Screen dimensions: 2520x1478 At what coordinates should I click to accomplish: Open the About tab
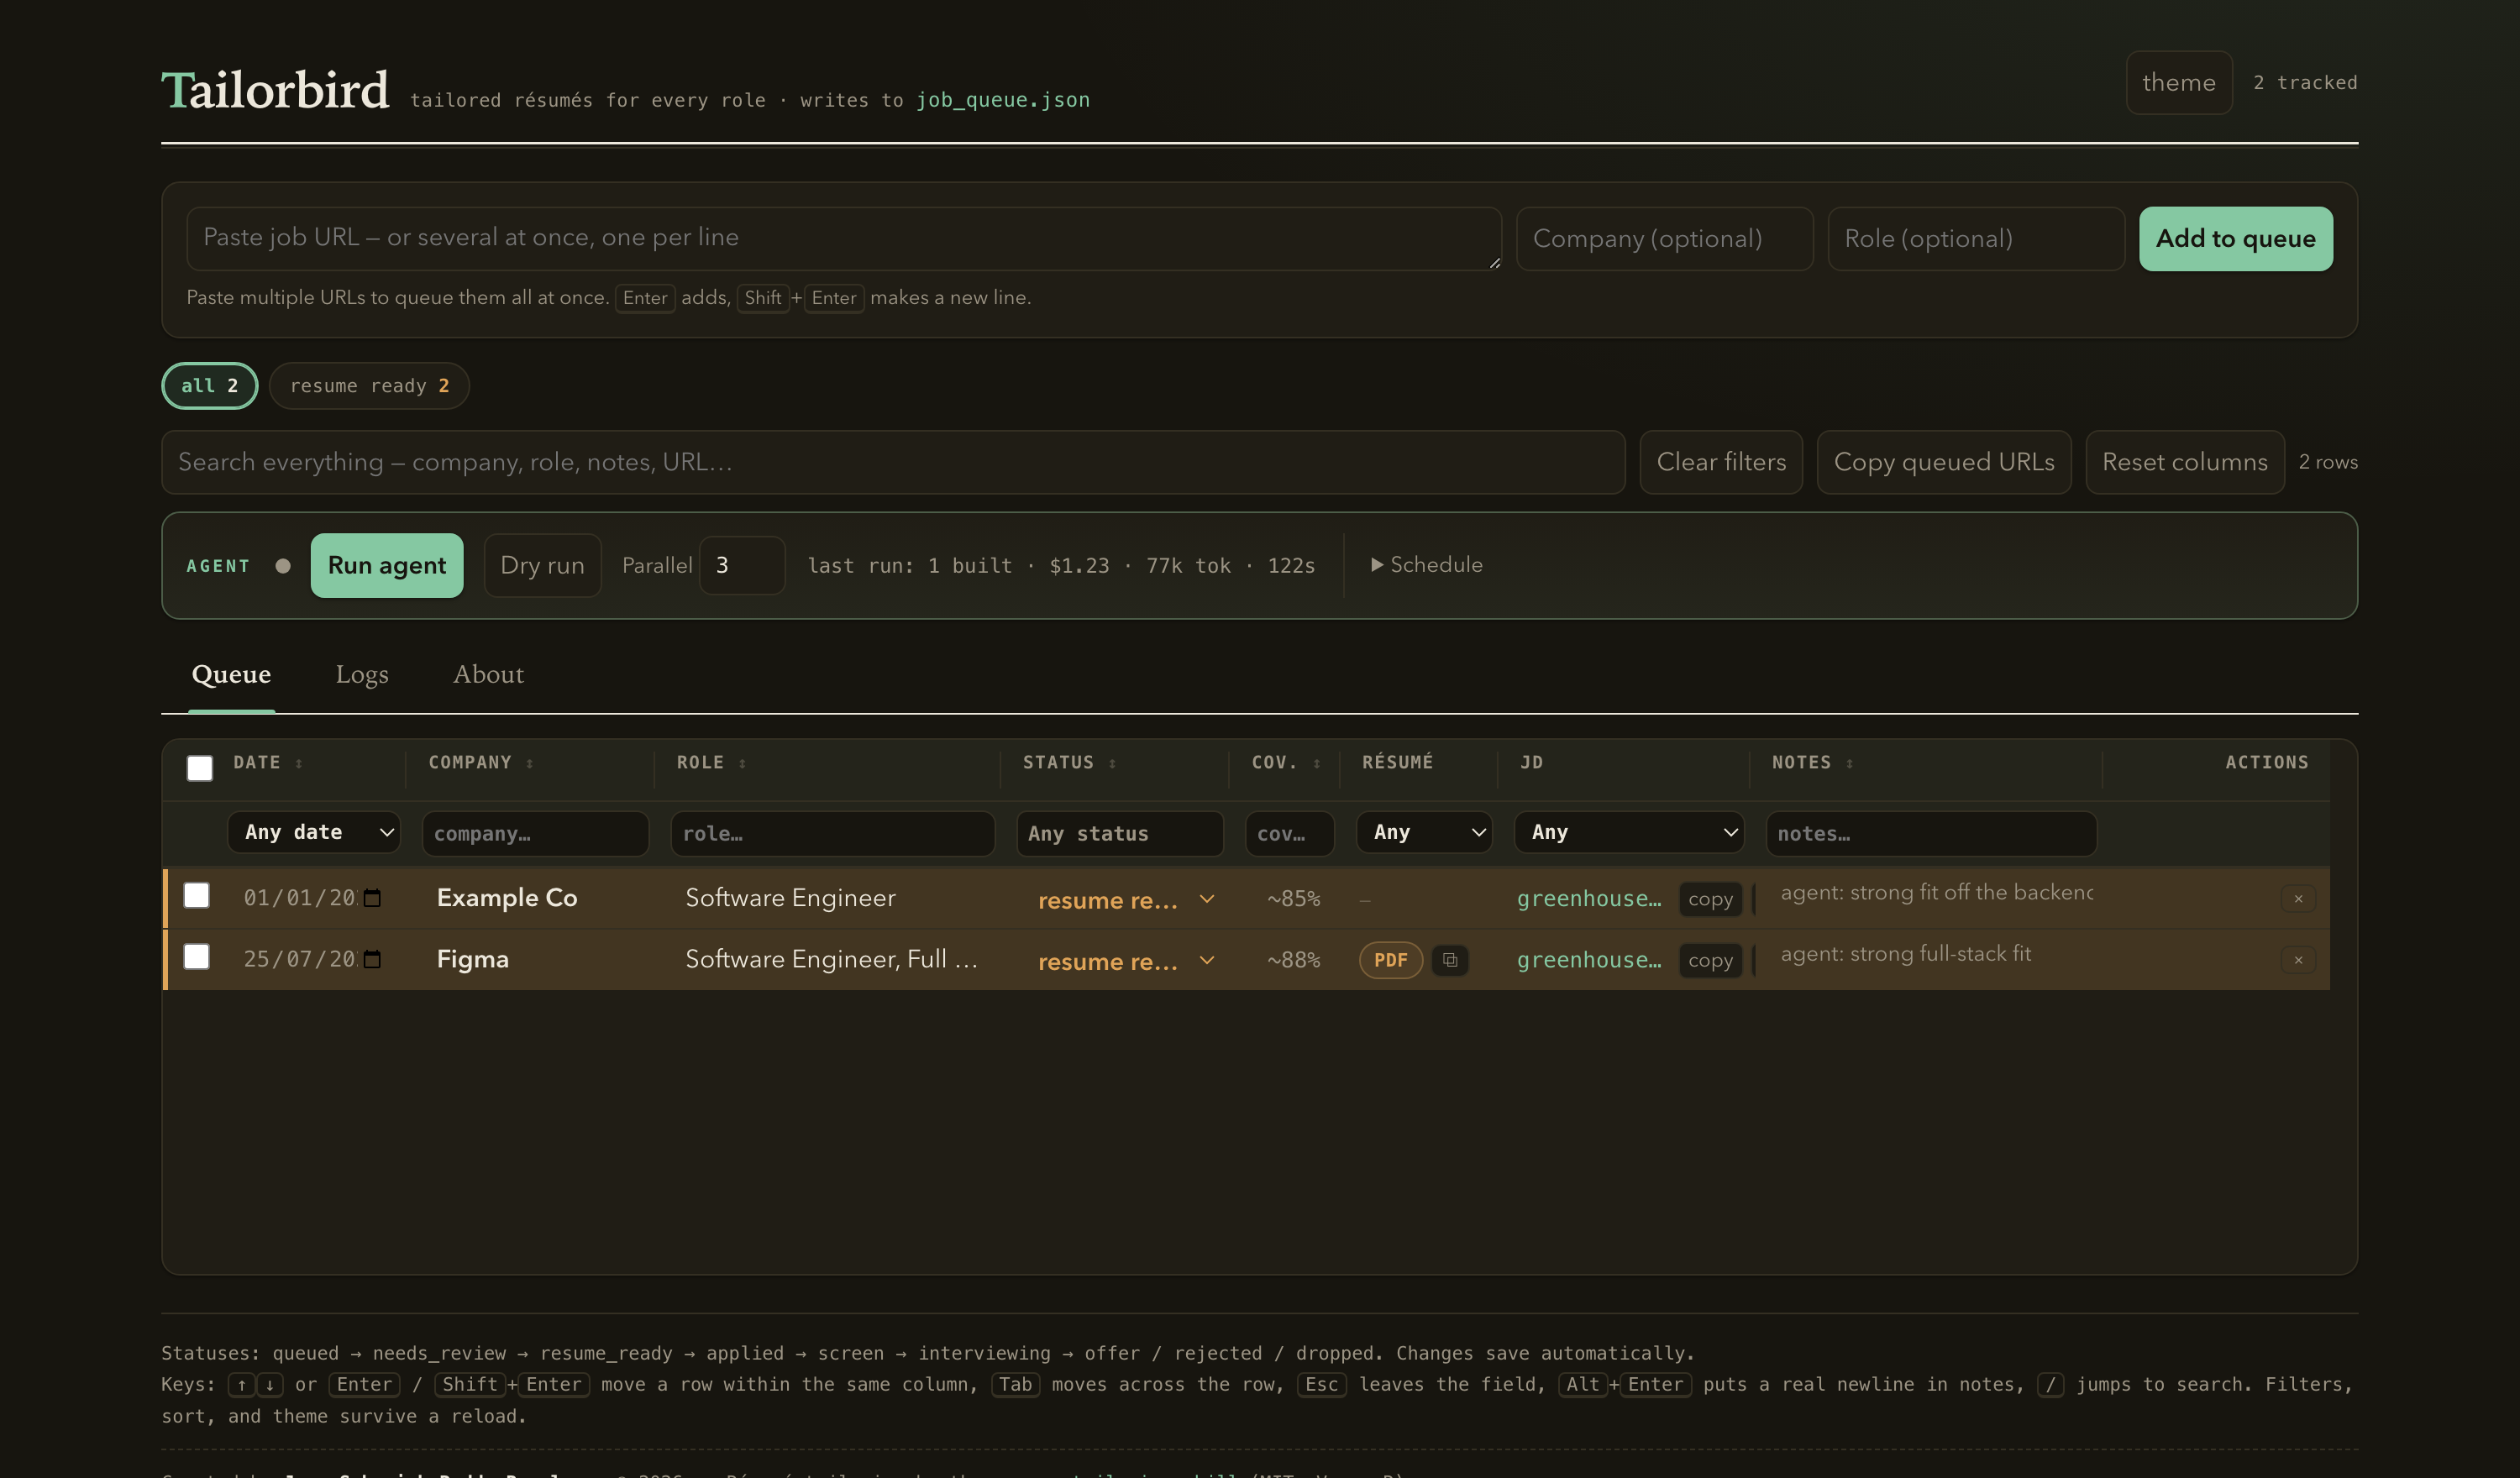488,675
